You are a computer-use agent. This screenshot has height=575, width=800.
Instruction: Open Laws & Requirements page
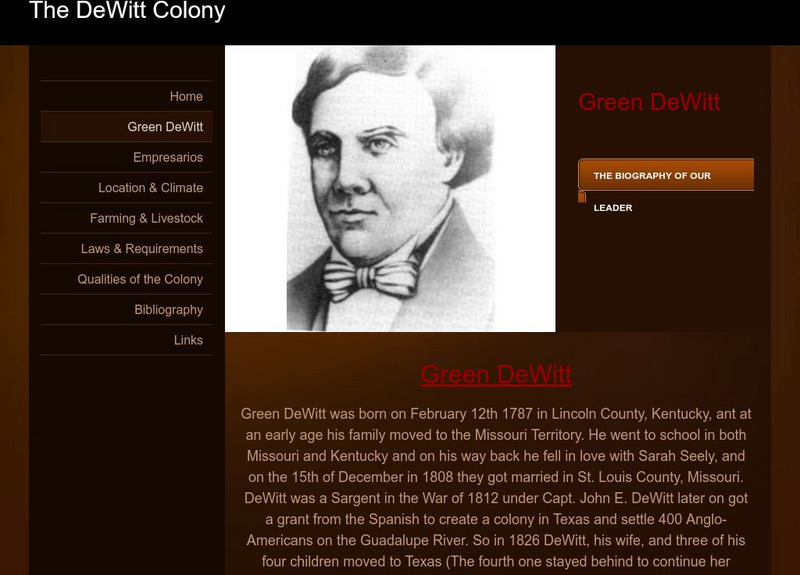click(x=127, y=248)
